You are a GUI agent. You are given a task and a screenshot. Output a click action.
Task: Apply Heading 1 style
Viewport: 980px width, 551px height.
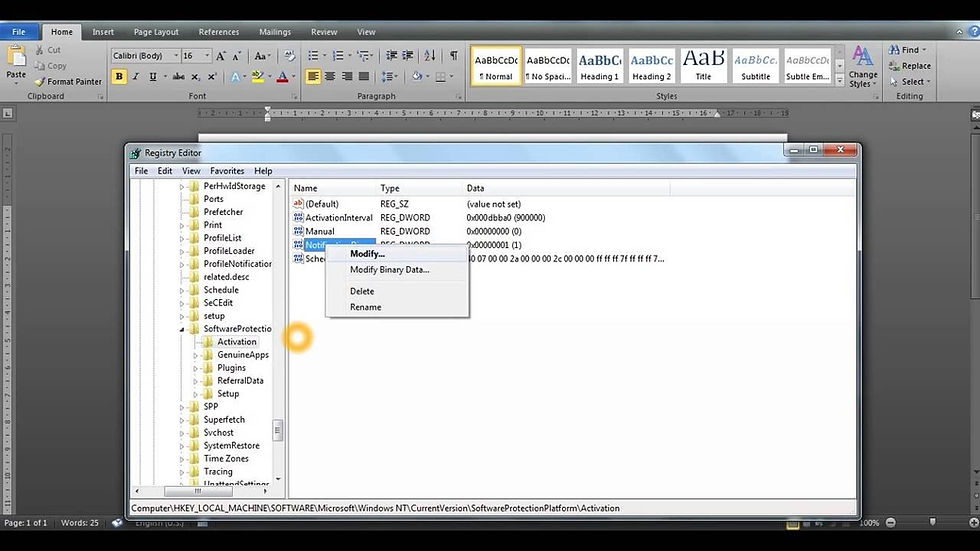point(599,66)
